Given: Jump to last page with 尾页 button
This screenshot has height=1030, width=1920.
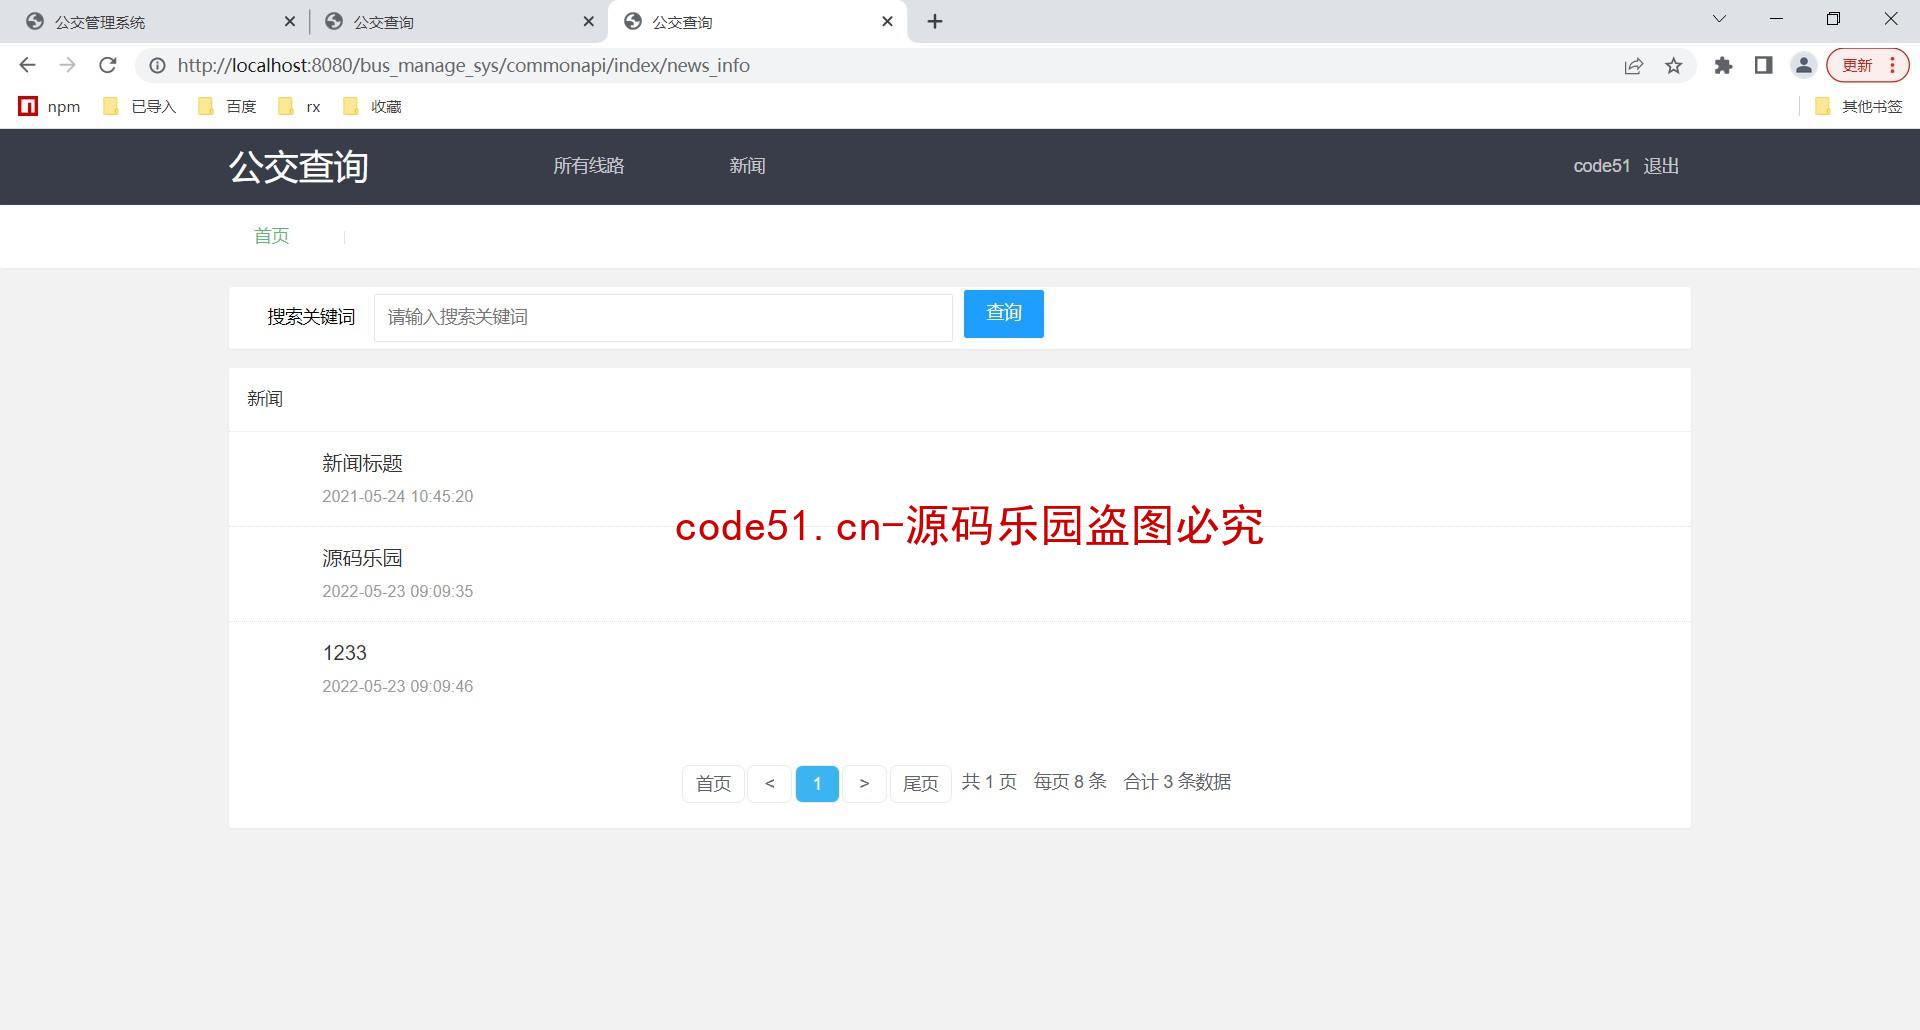Looking at the screenshot, I should [920, 783].
